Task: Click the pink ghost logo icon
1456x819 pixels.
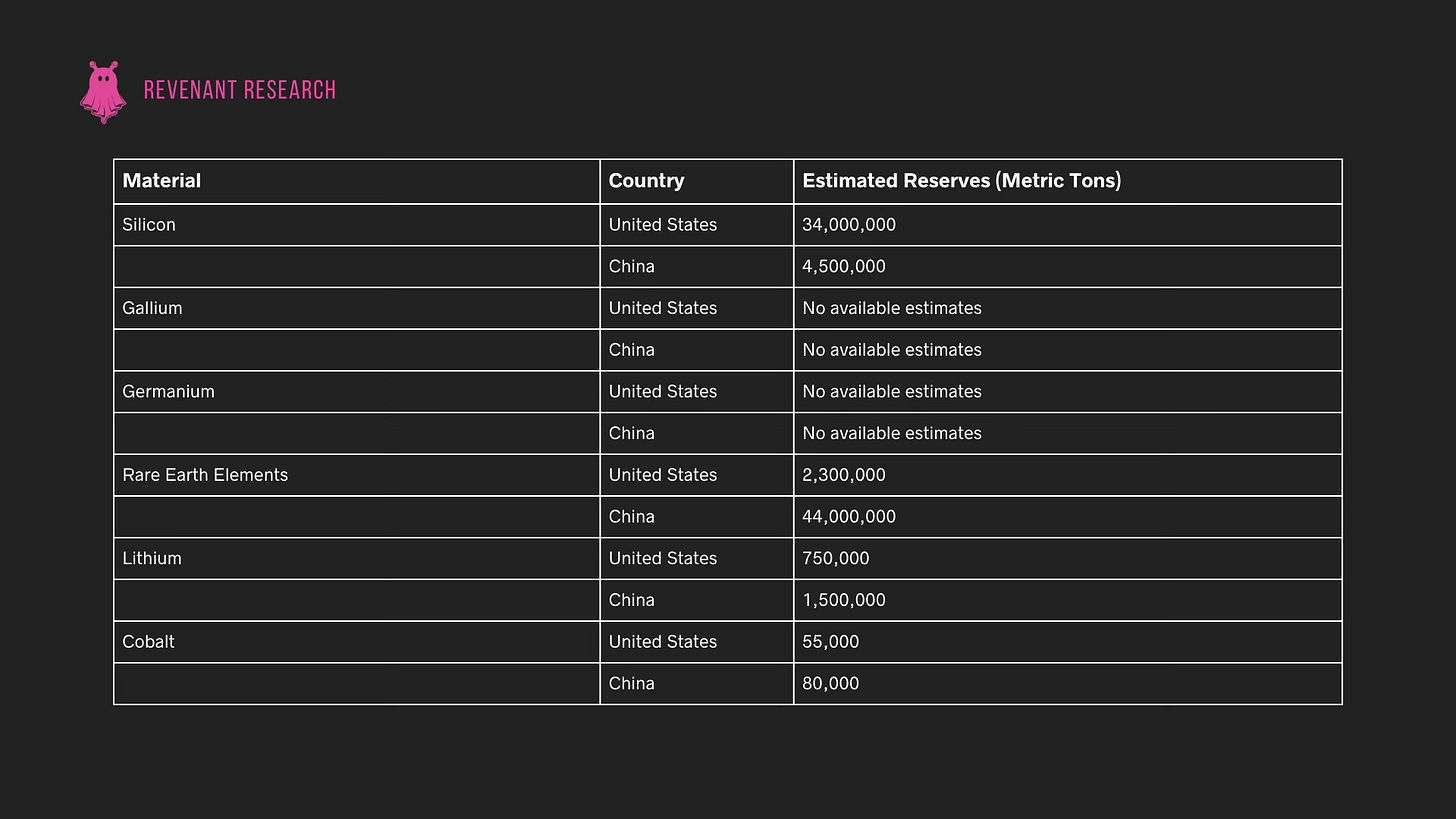Action: click(103, 92)
